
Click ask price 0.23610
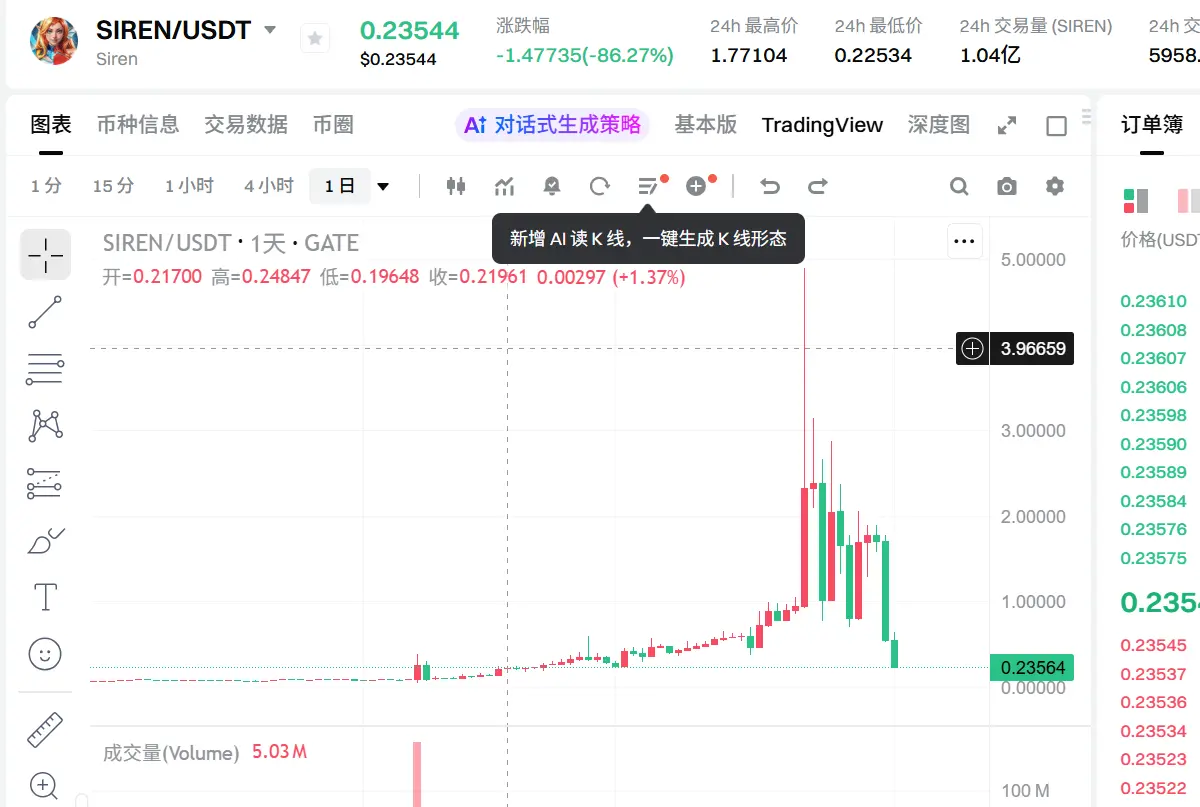[x=1153, y=301]
